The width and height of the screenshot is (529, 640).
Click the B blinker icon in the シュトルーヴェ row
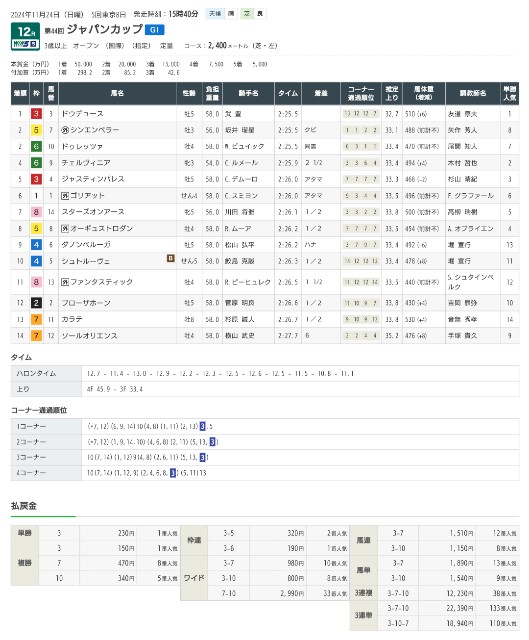[x=171, y=258]
